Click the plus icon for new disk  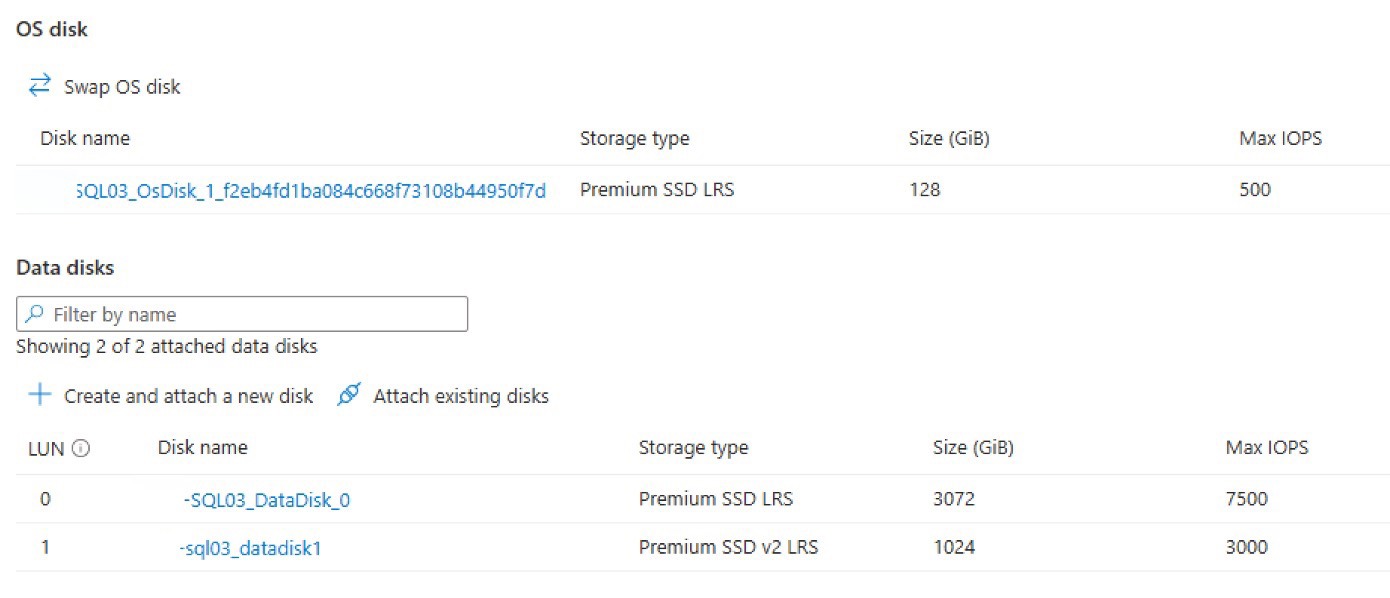pyautogui.click(x=39, y=395)
